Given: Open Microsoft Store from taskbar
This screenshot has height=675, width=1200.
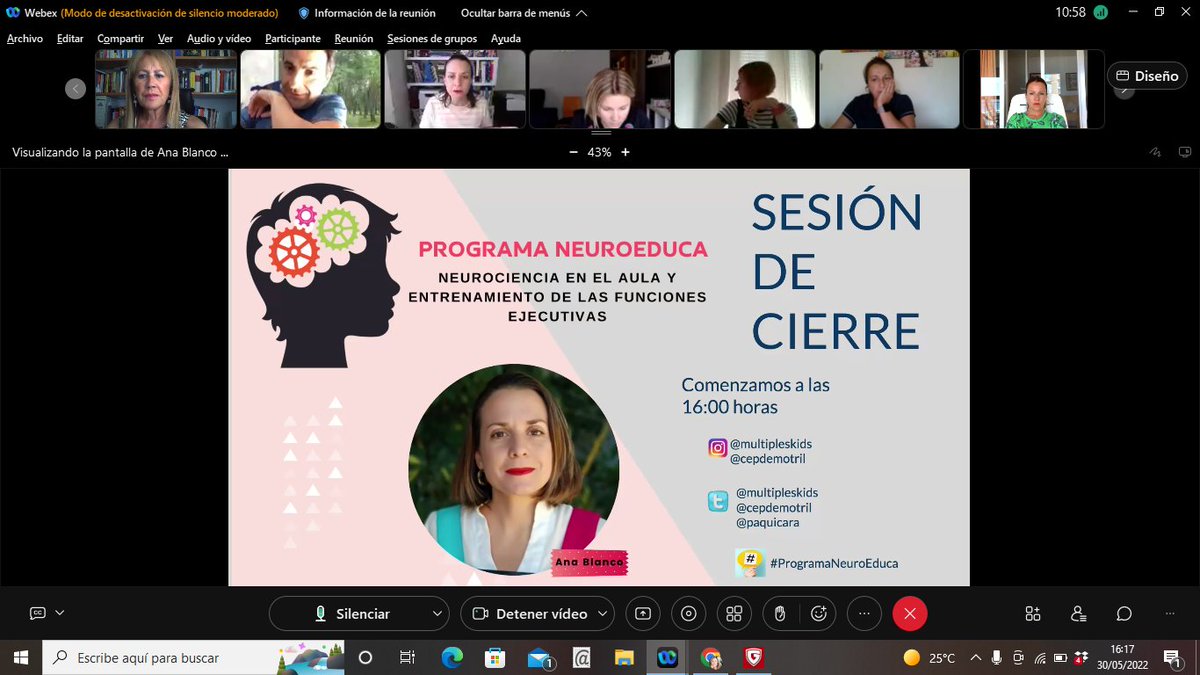Looking at the screenshot, I should coord(495,657).
